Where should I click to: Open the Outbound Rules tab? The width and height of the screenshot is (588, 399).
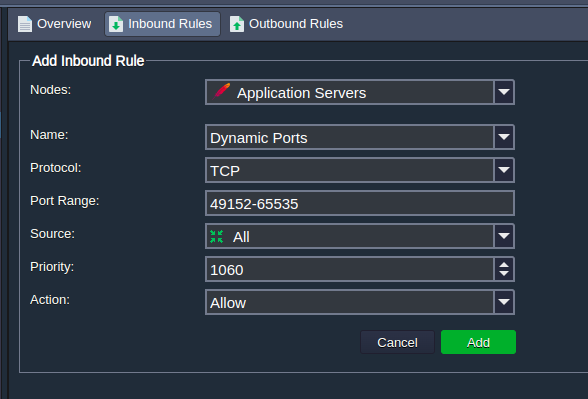pyautogui.click(x=286, y=24)
